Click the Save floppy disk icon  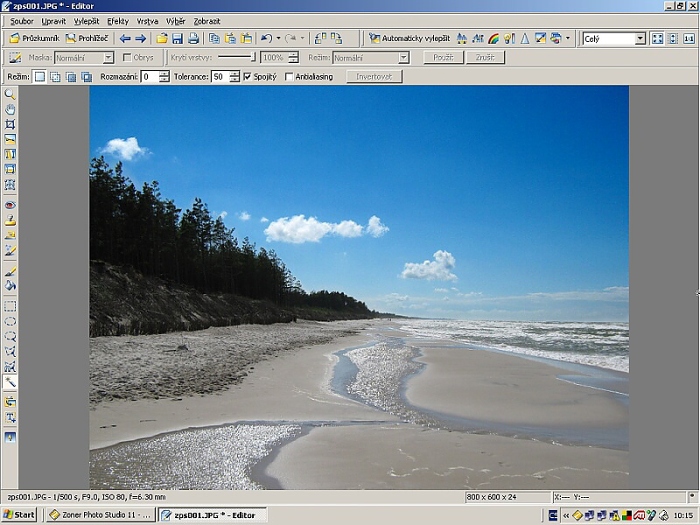177,38
